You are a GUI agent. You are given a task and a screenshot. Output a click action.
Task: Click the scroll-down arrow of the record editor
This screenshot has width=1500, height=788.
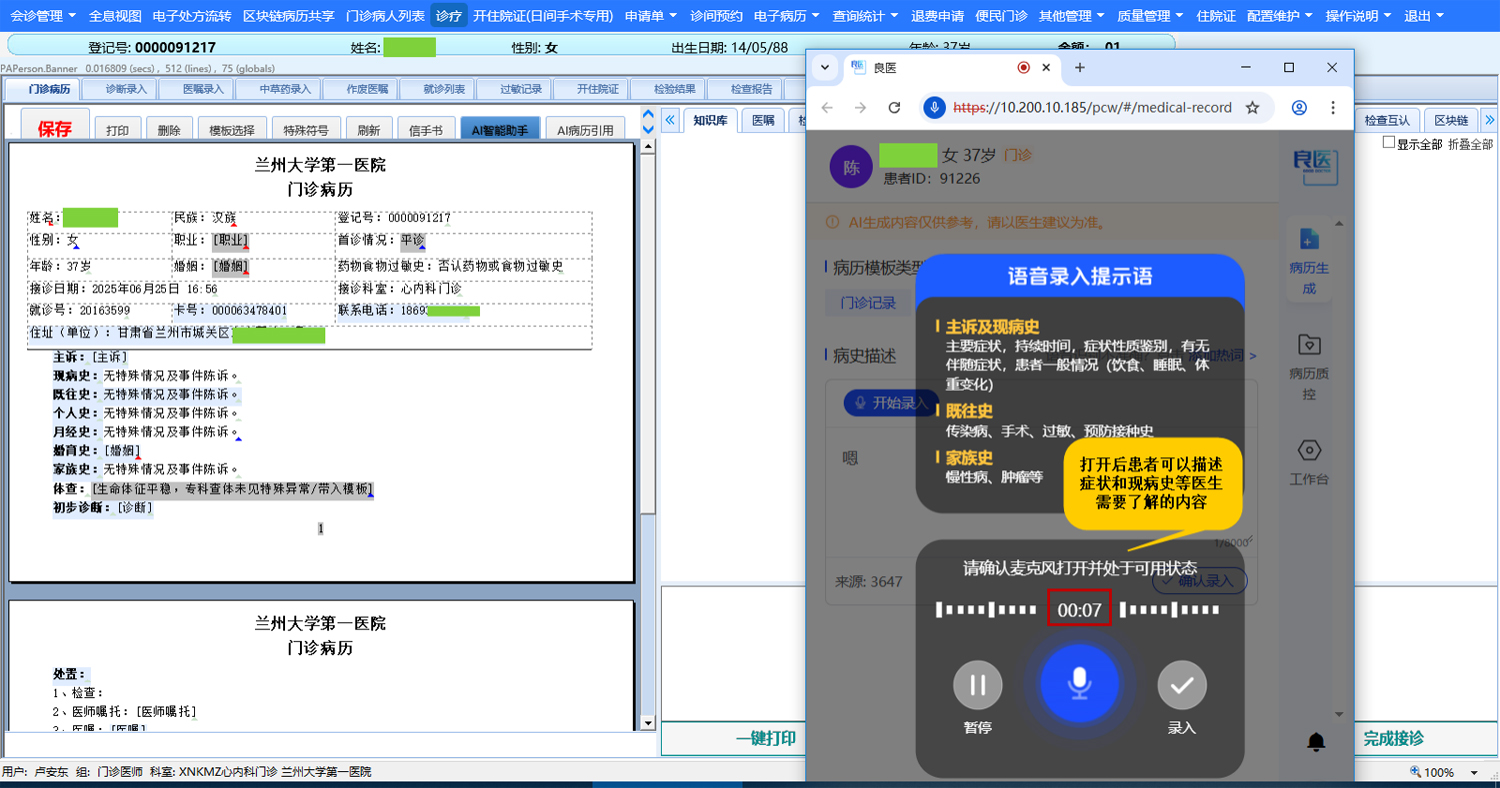647,722
